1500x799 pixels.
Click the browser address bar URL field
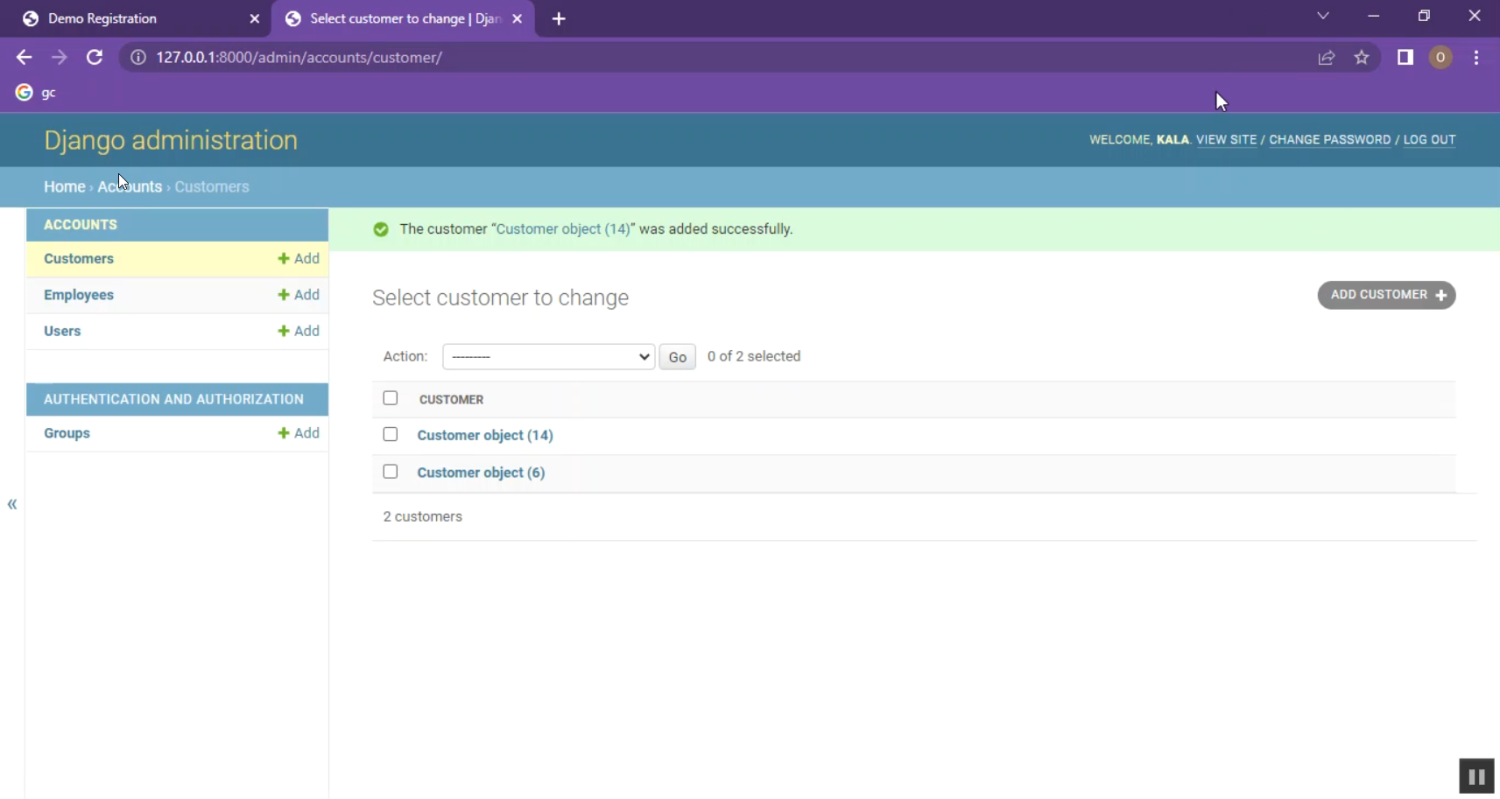click(700, 58)
